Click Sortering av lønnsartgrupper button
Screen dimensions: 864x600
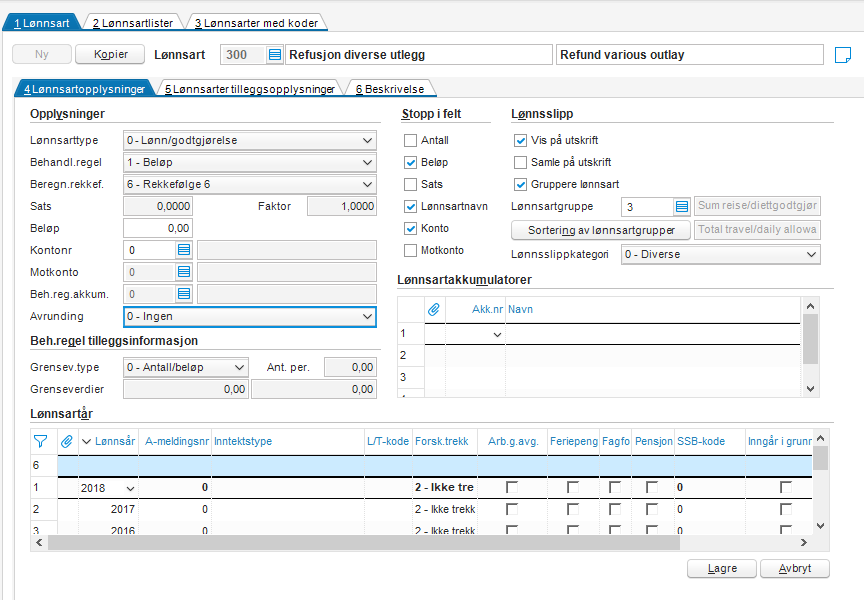click(601, 230)
